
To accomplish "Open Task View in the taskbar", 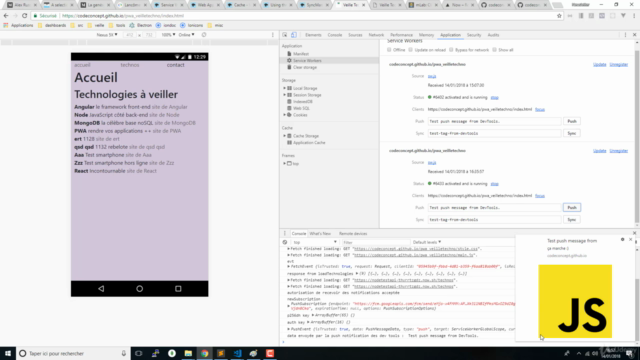I will pos(139,353).
